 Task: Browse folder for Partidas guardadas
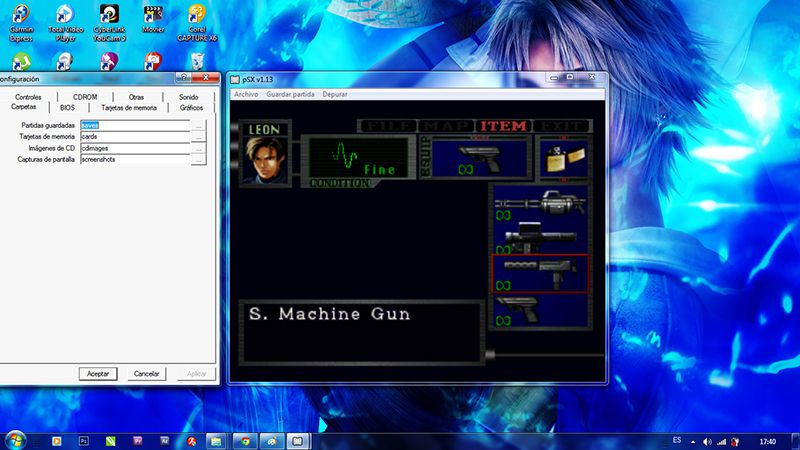pos(198,125)
